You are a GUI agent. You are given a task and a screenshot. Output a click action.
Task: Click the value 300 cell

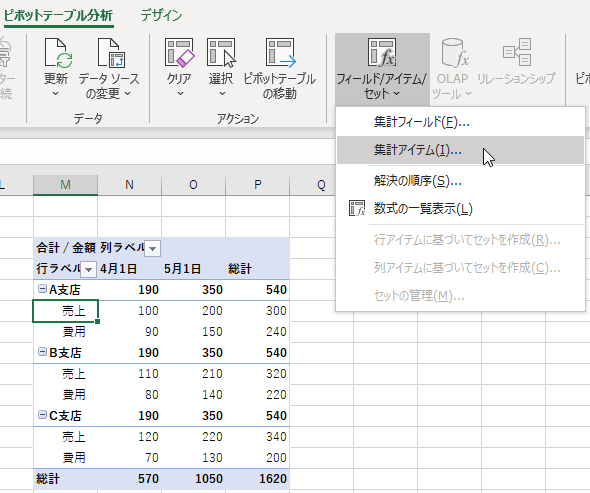(x=257, y=311)
